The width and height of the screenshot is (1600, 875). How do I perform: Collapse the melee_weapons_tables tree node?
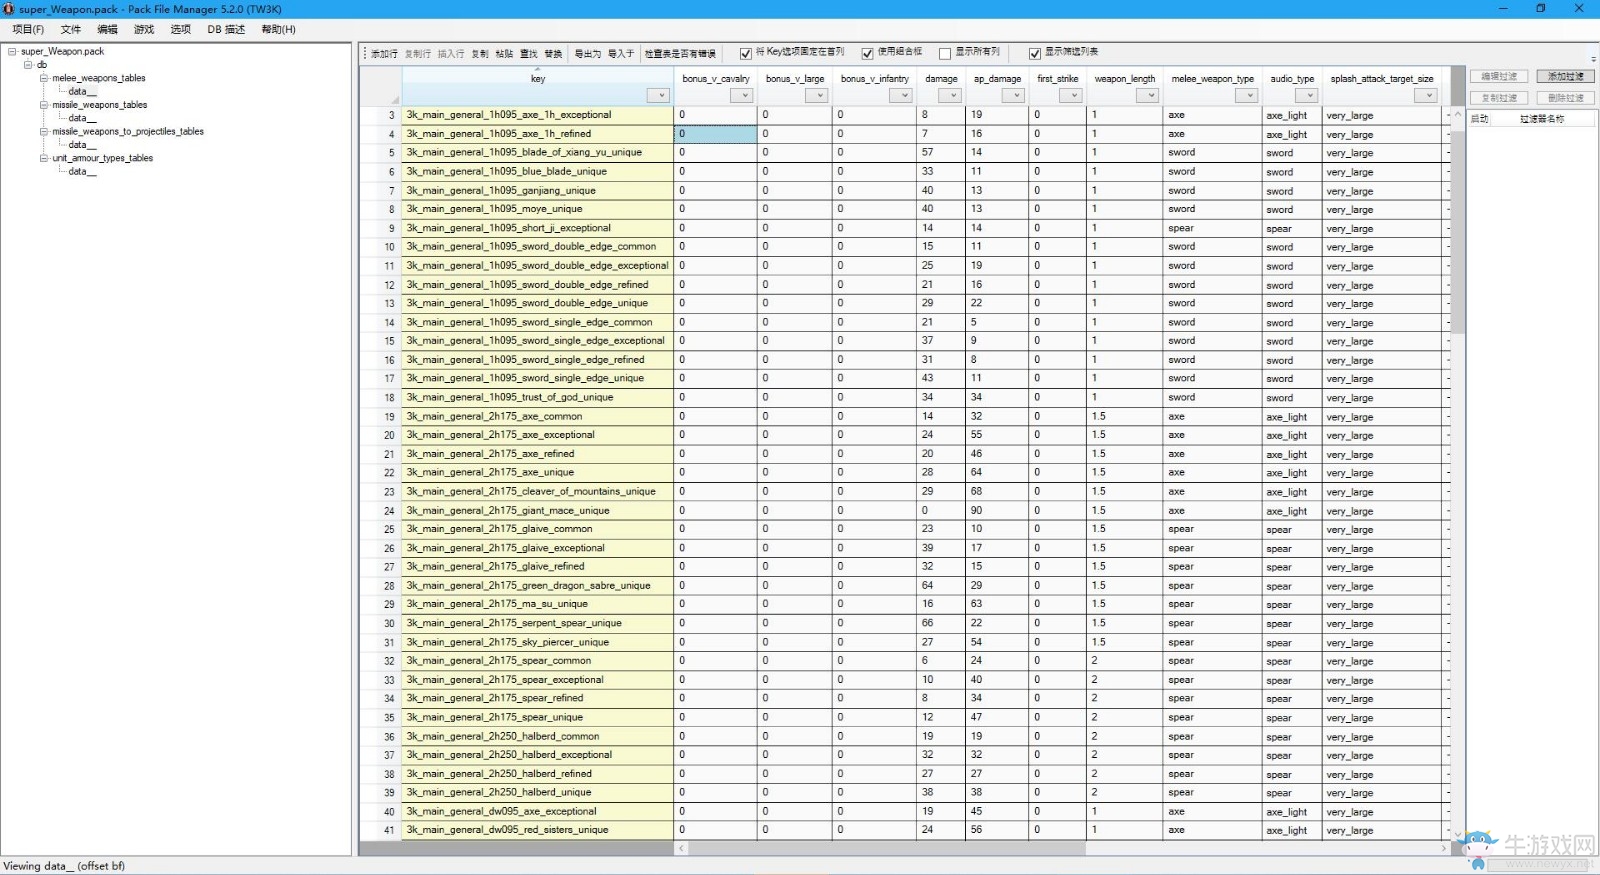point(44,78)
